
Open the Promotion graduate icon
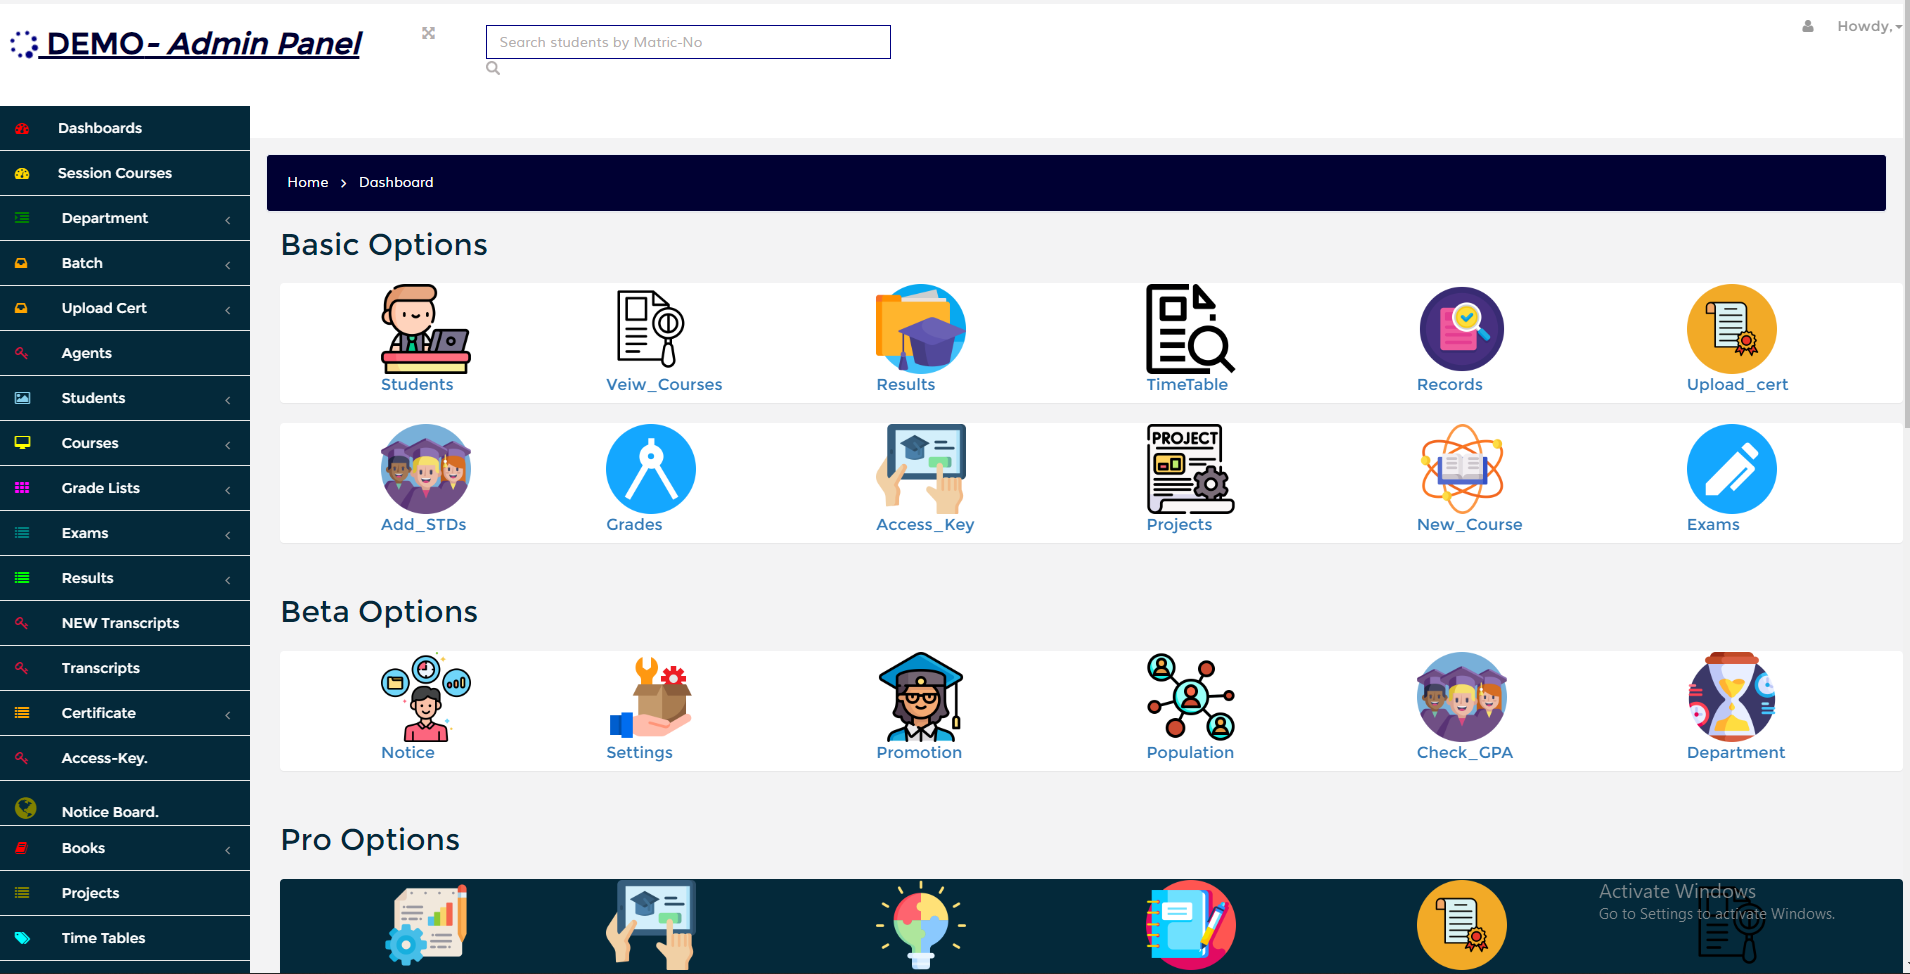[920, 697]
